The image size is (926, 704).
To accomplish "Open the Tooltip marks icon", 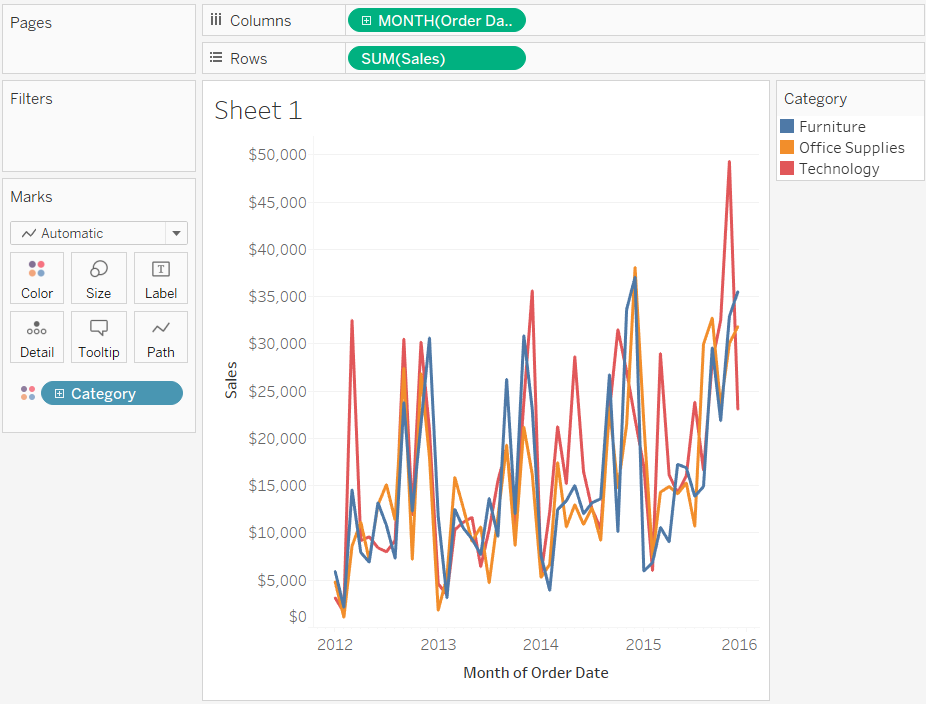I will pos(98,336).
